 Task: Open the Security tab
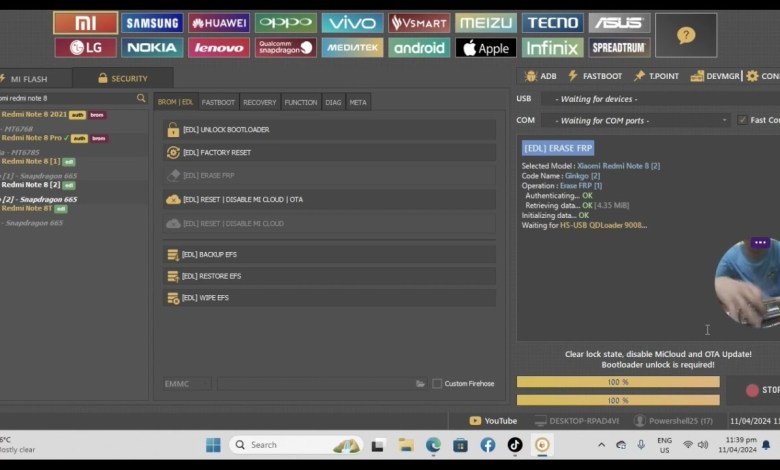click(x=123, y=78)
